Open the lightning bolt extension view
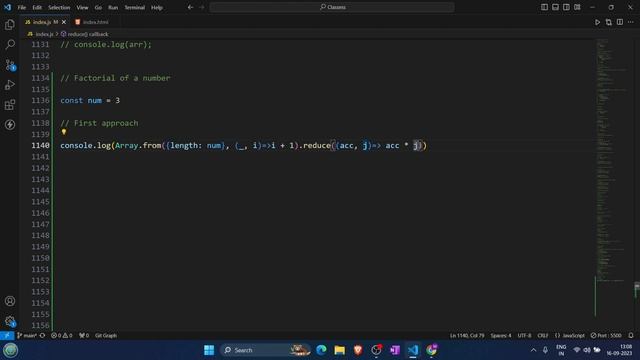Viewport: 640px width, 360px height. (10, 124)
